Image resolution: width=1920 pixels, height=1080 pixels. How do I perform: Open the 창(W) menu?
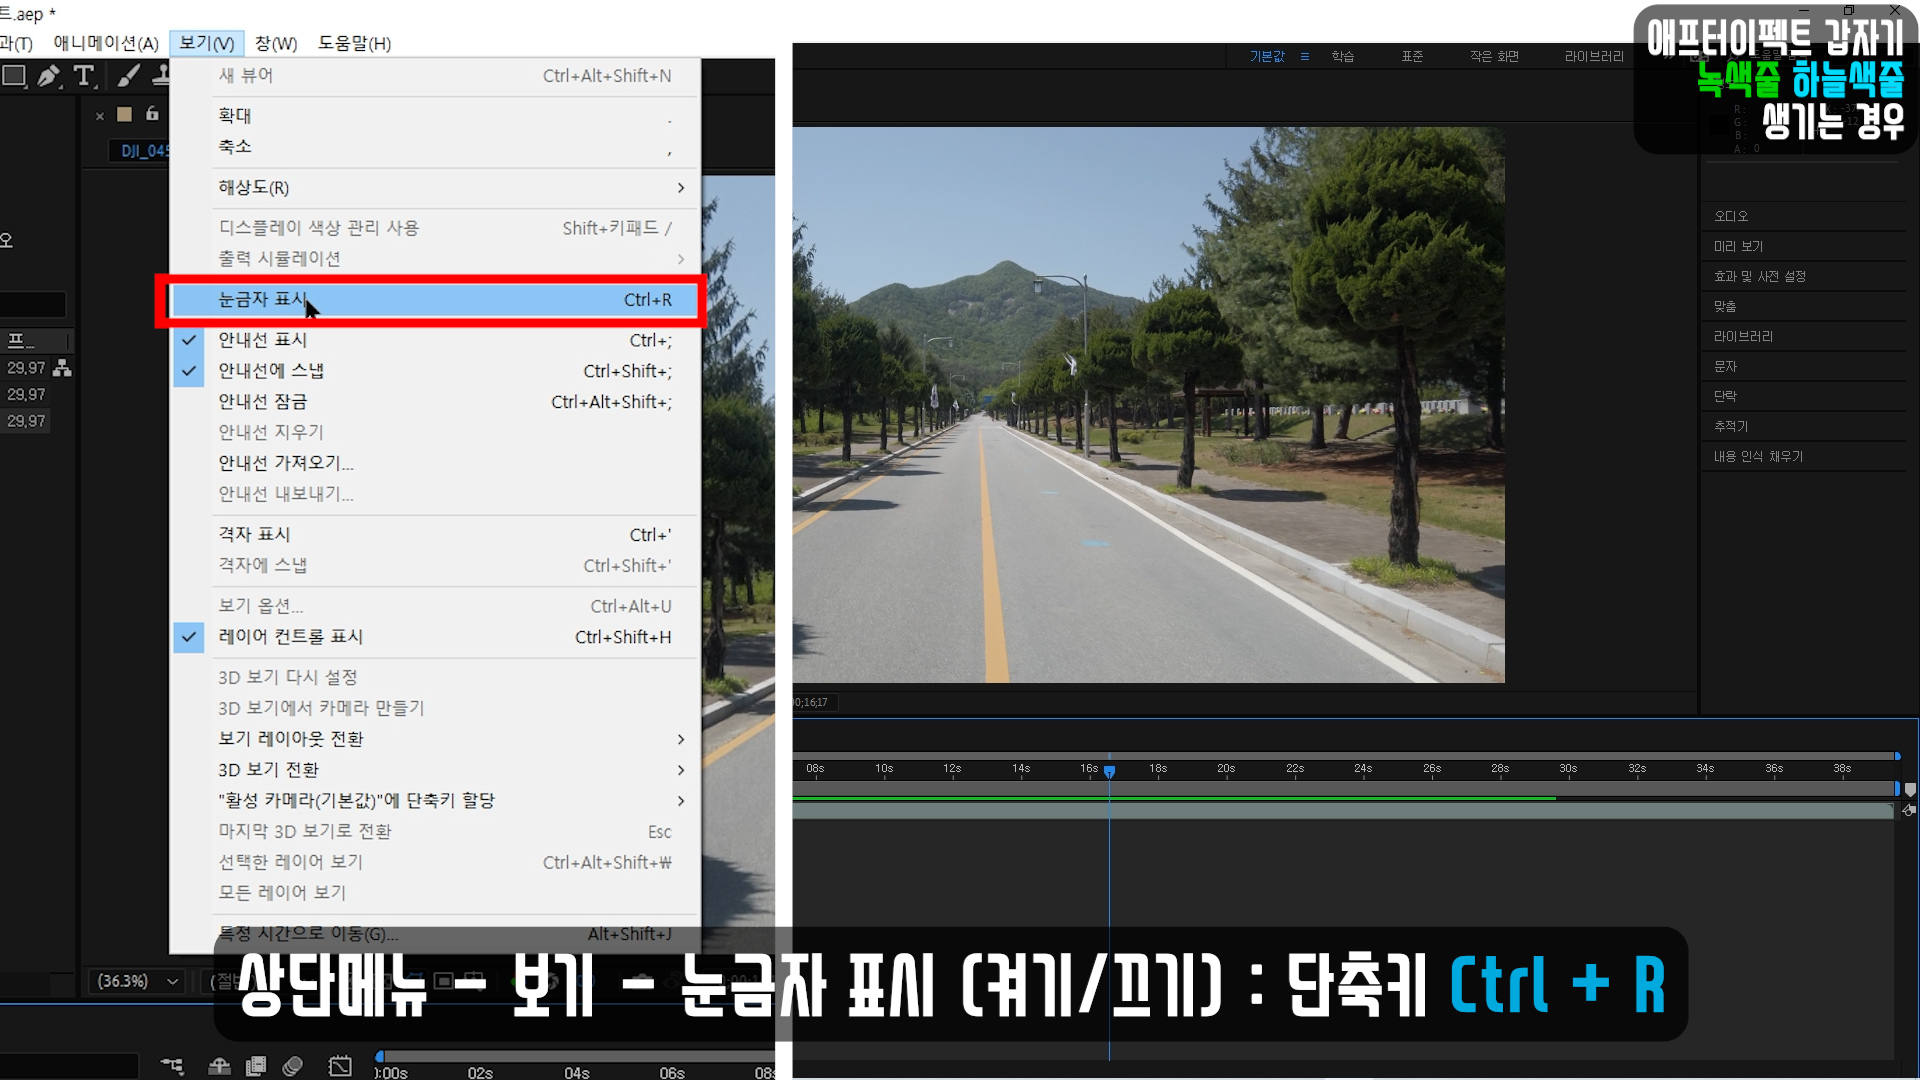276,43
